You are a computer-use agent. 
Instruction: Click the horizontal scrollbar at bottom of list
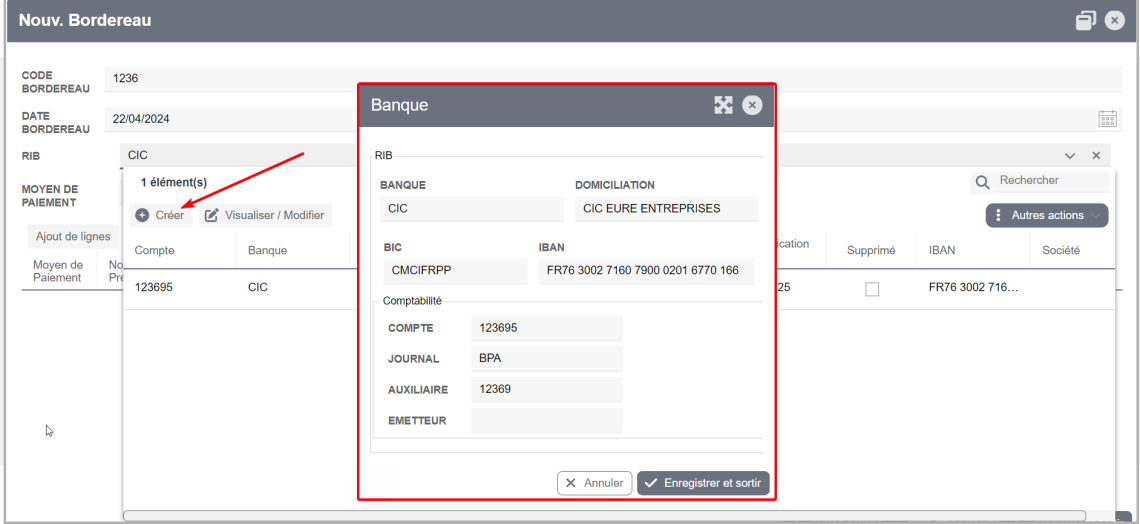(x=604, y=516)
